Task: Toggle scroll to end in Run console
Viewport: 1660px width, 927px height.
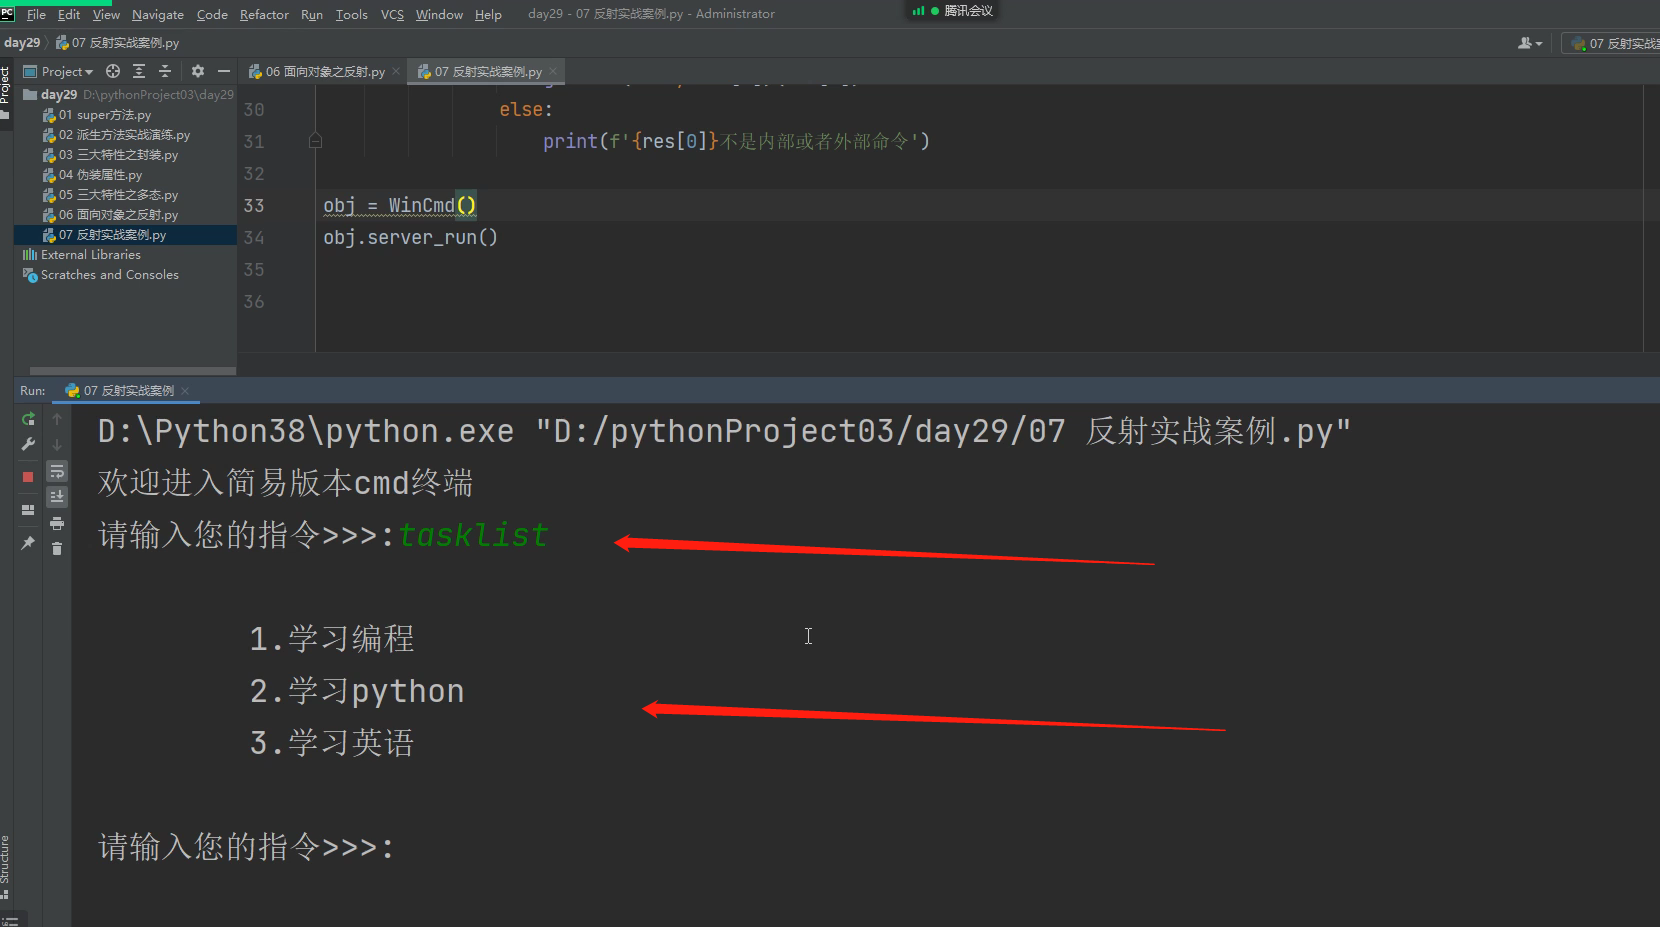Action: click(57, 497)
